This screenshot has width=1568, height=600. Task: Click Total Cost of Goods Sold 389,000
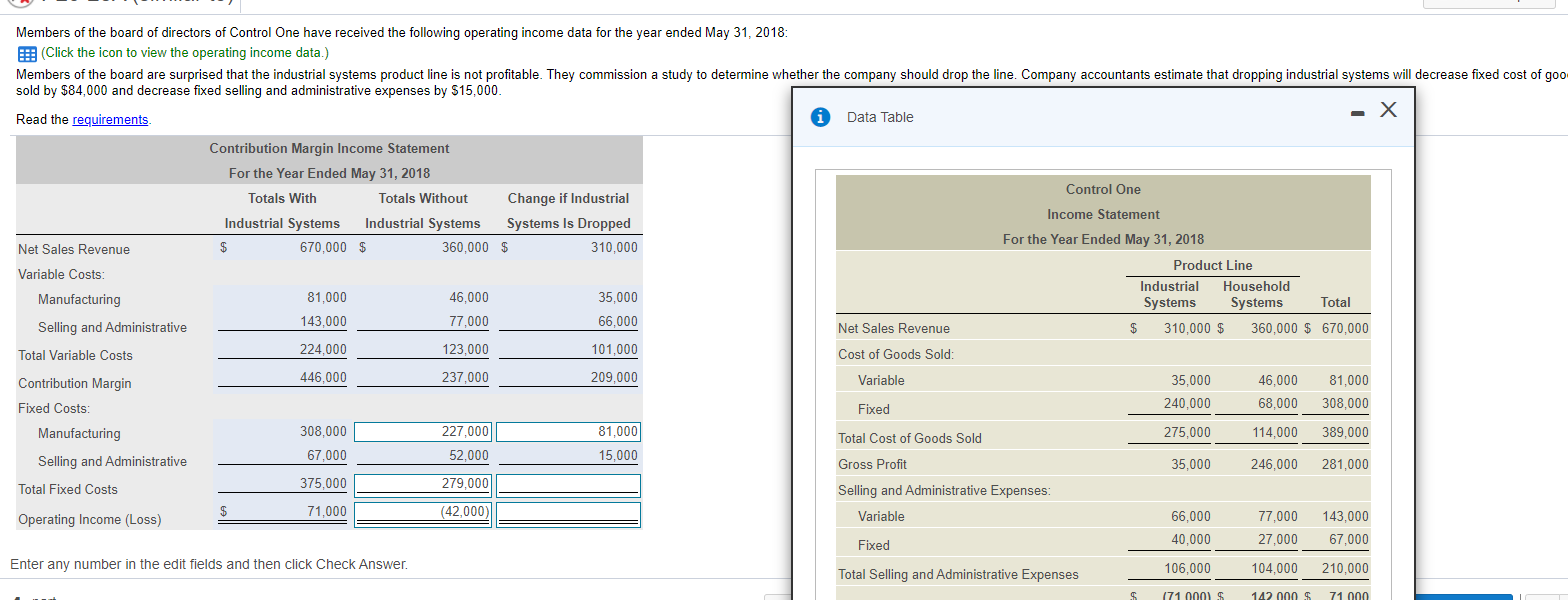[1345, 432]
